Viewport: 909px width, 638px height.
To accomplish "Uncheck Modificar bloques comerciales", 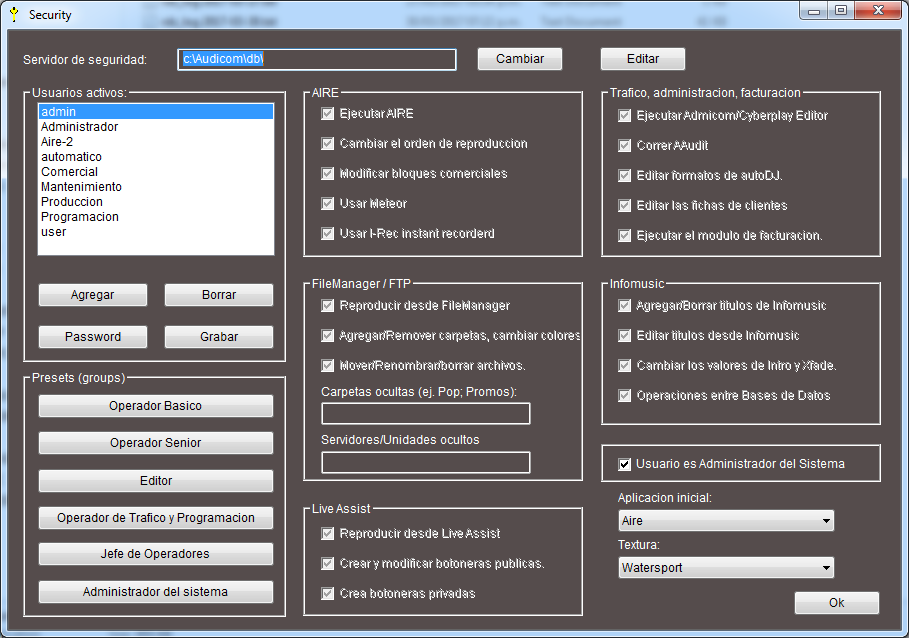I will coord(328,174).
